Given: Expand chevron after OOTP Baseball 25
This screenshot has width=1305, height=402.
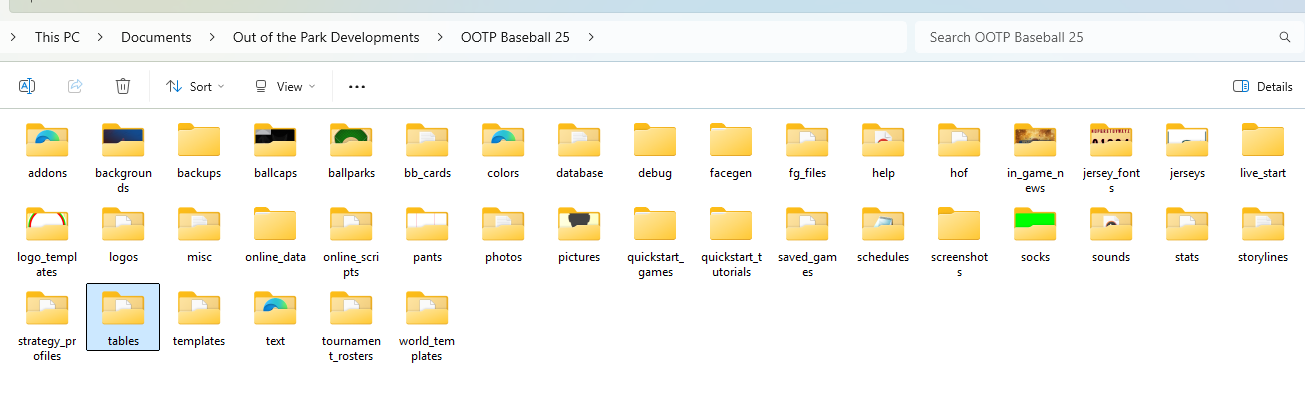Looking at the screenshot, I should tap(591, 37).
